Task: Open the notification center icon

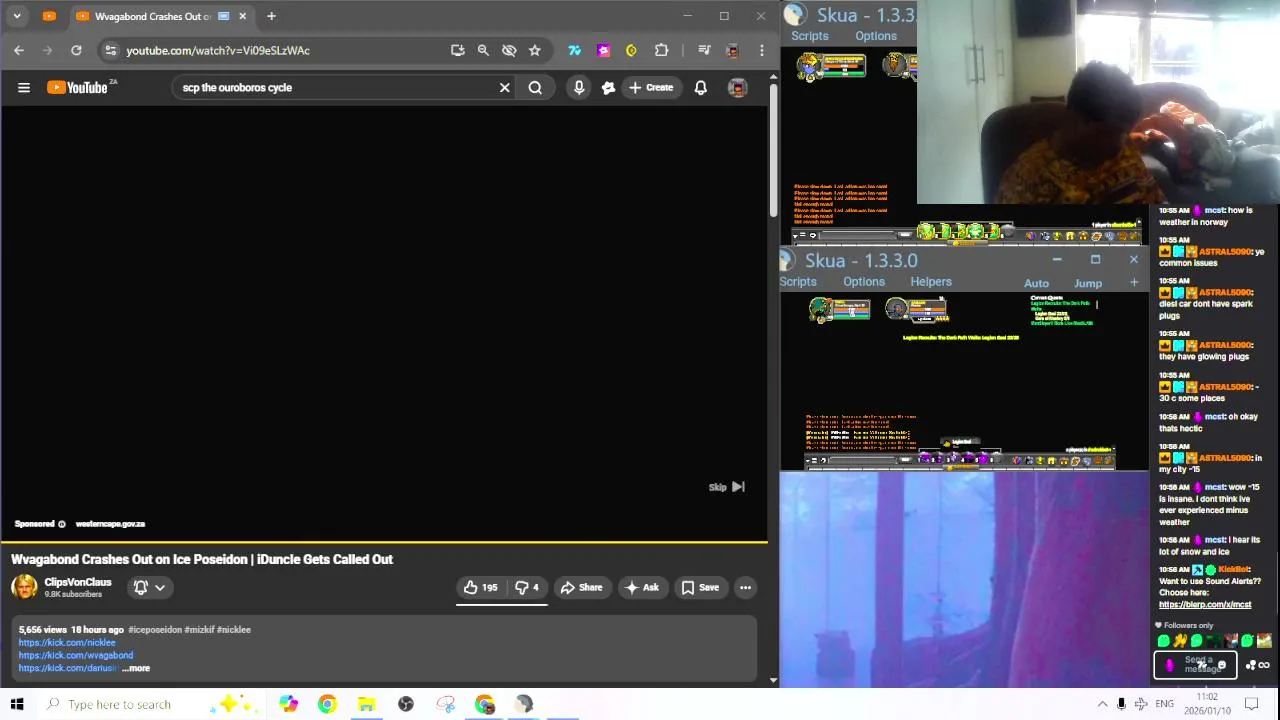Action: click(1252, 704)
